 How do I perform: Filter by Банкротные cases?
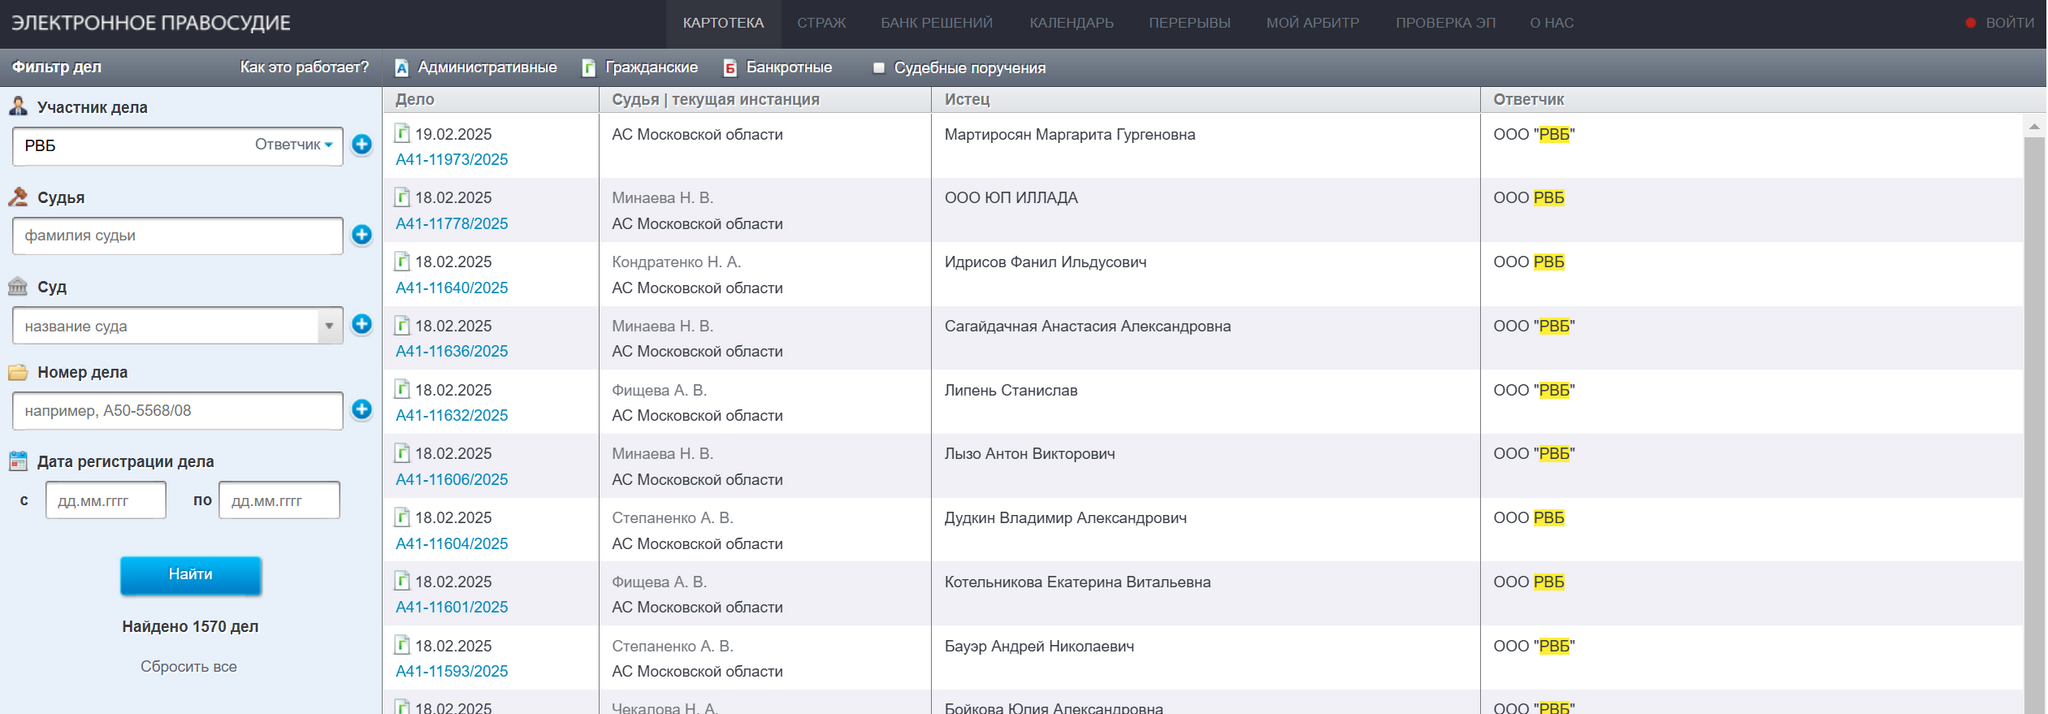click(x=778, y=67)
